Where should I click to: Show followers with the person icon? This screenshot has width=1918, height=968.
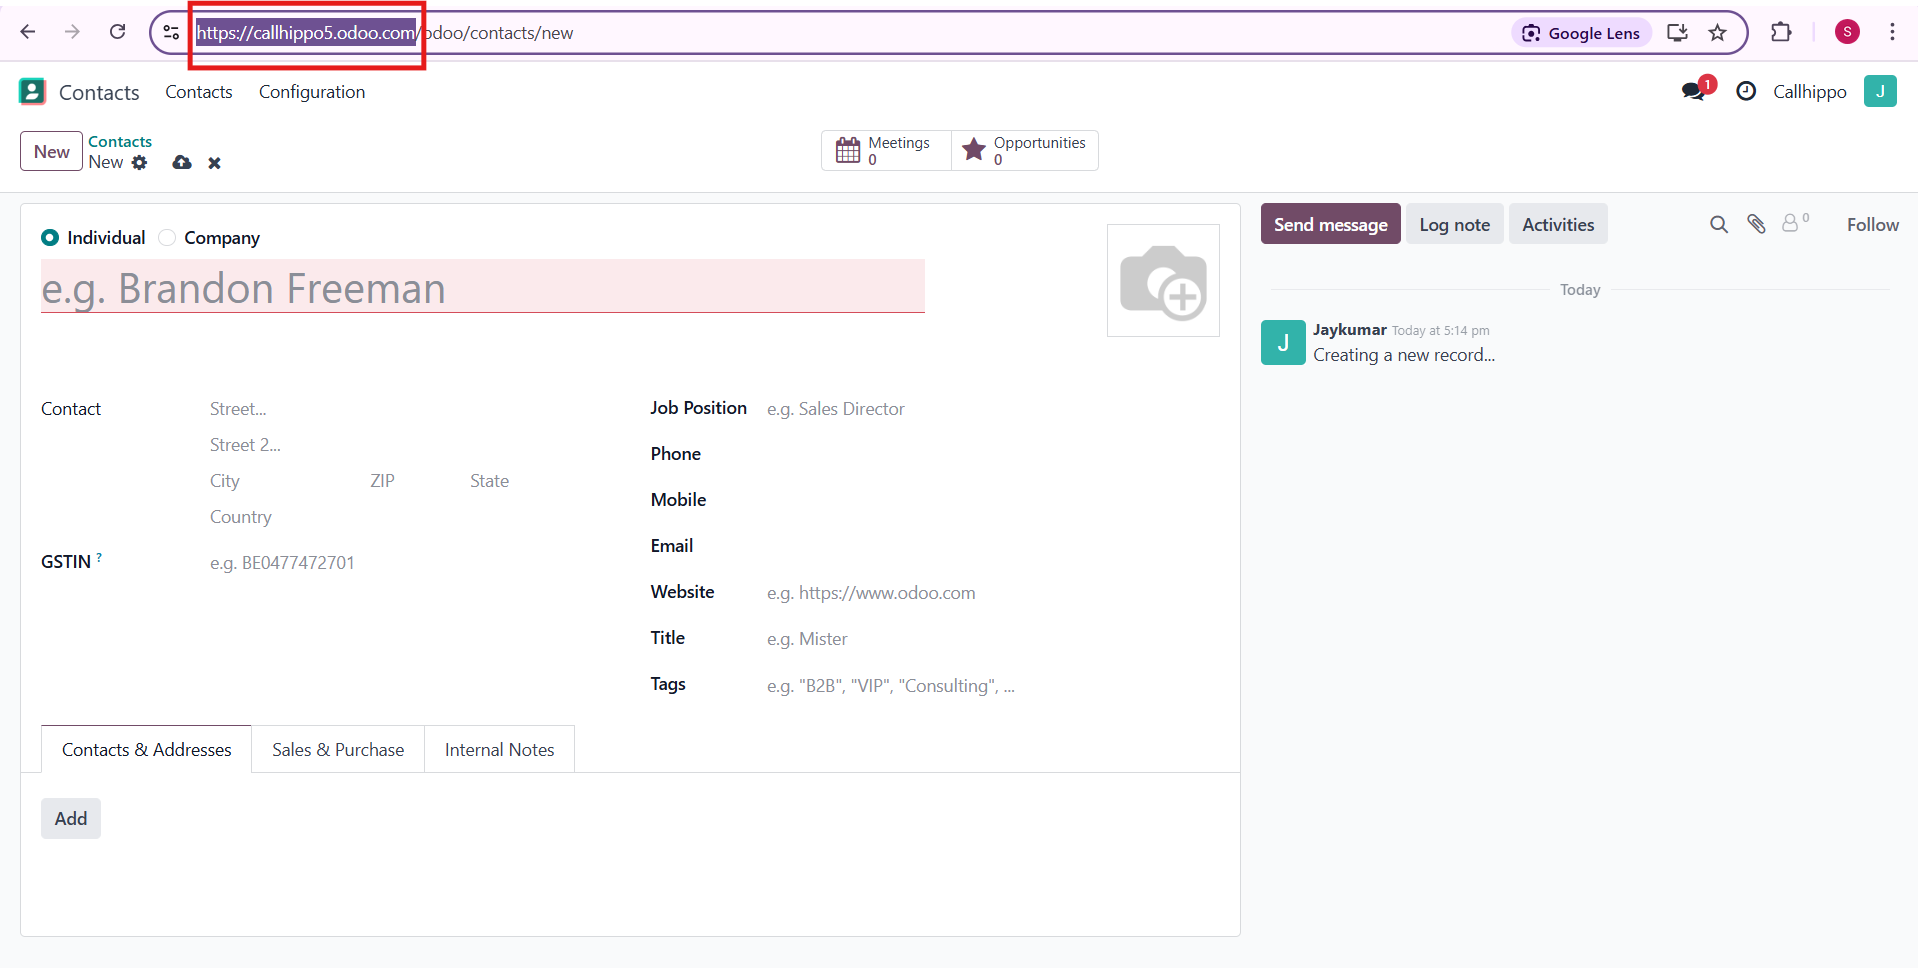point(1795,223)
